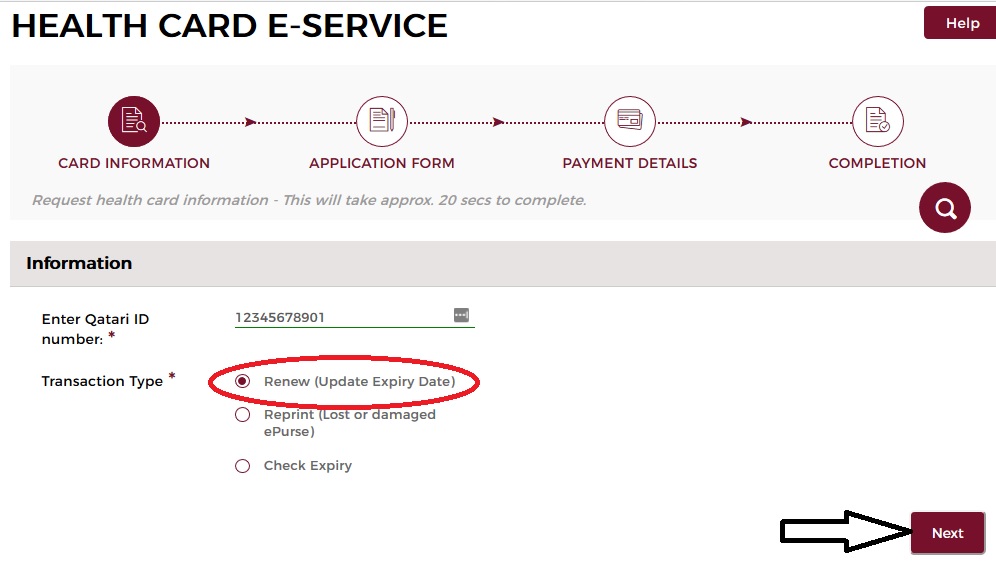Click the Health Card E-Service page title
Viewport: 996px width, 562px height.
pos(229,26)
